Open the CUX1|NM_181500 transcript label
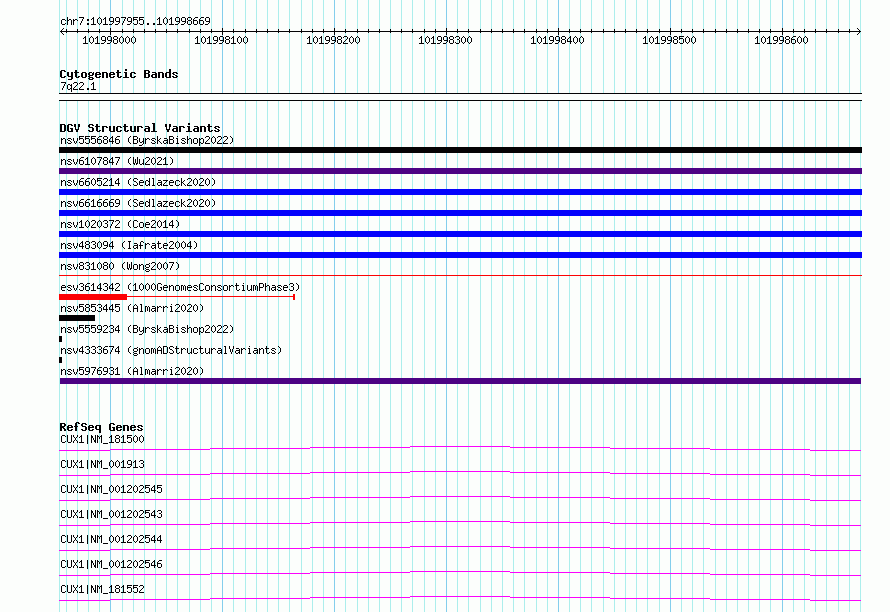 [102, 439]
